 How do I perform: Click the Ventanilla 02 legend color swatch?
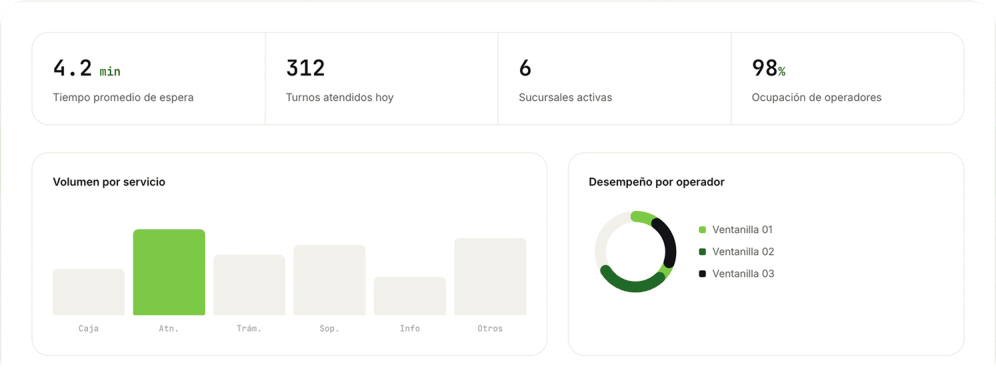[703, 252]
